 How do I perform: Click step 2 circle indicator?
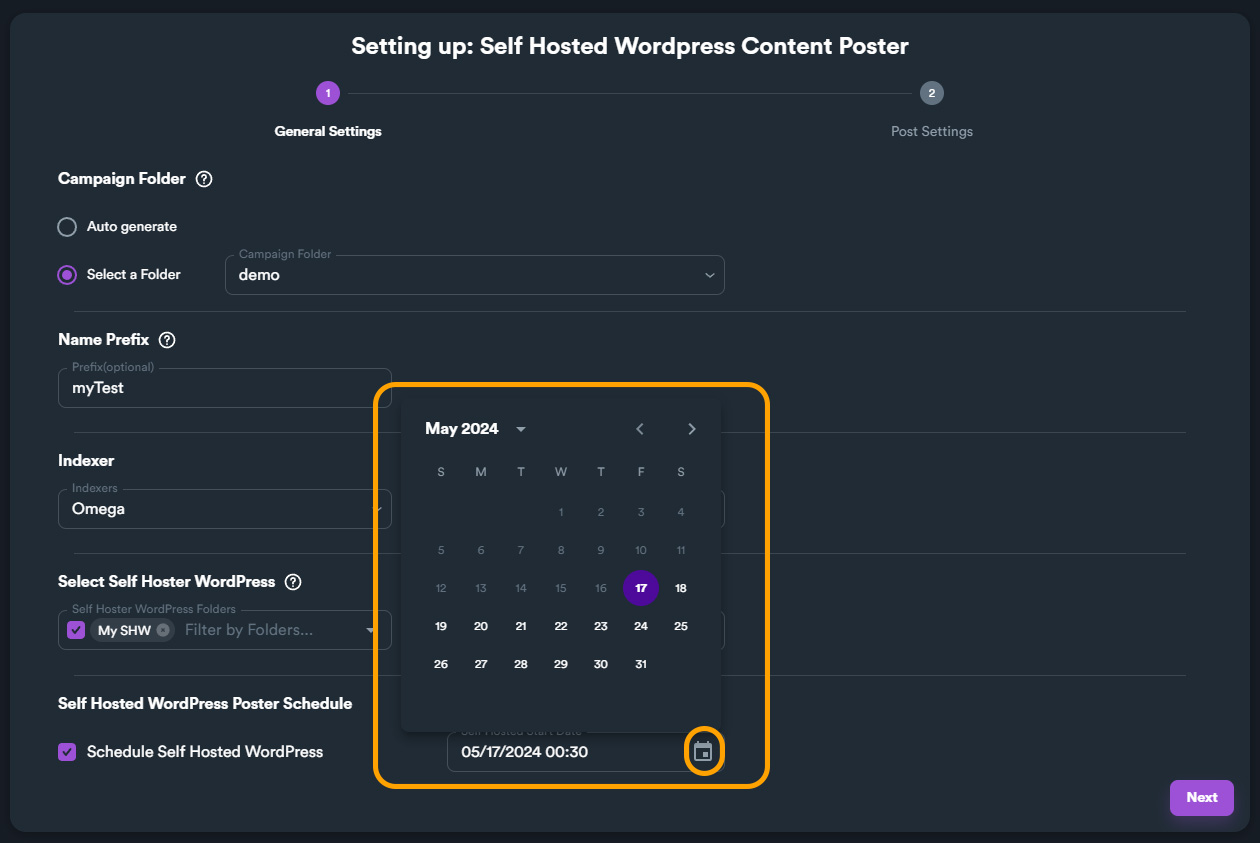pos(931,93)
